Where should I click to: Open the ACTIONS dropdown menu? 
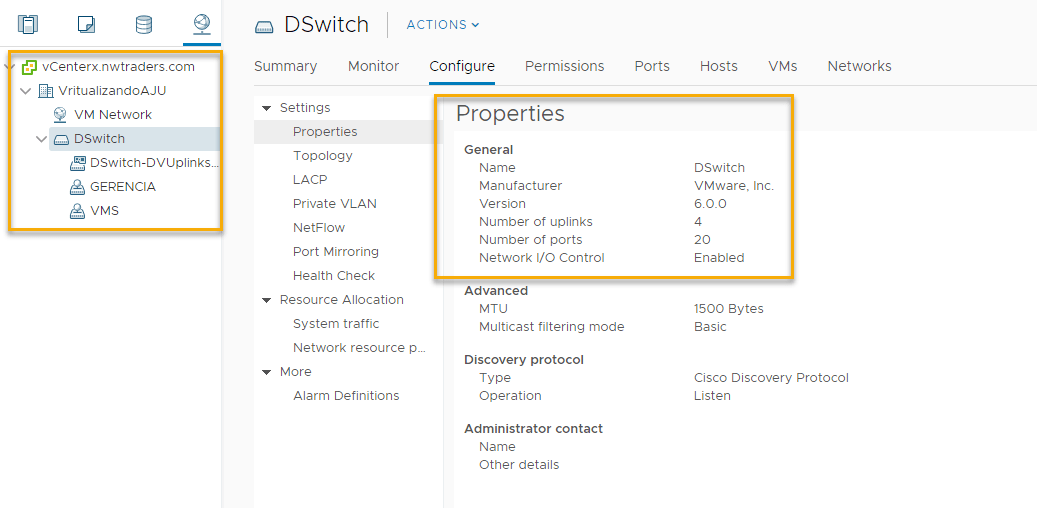pos(443,25)
